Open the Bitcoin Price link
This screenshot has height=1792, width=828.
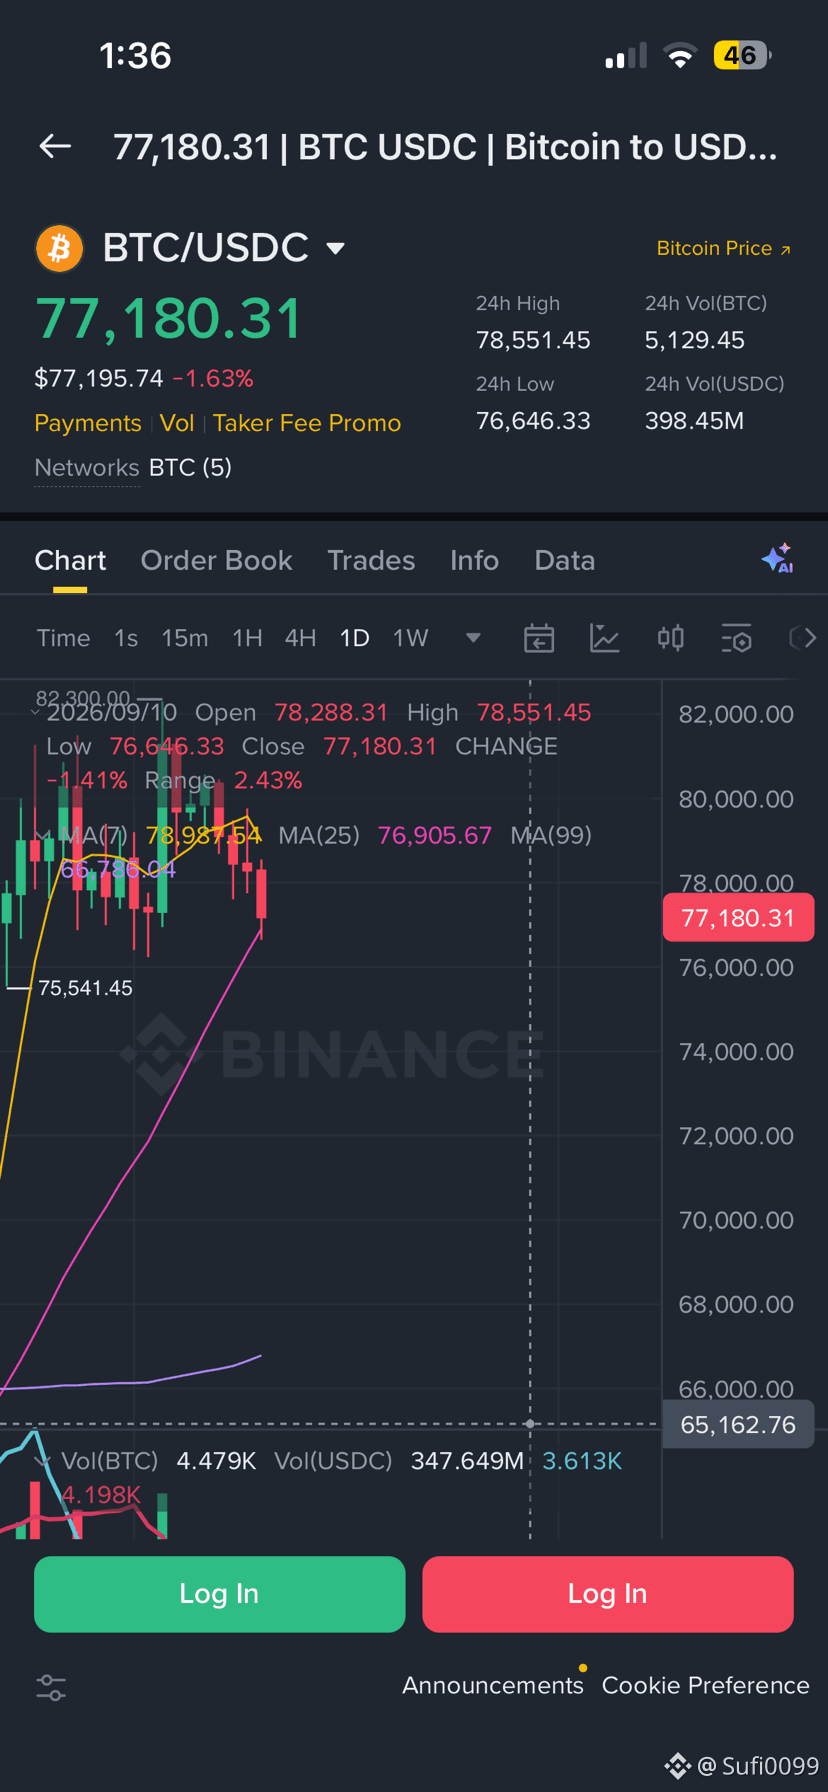(724, 248)
